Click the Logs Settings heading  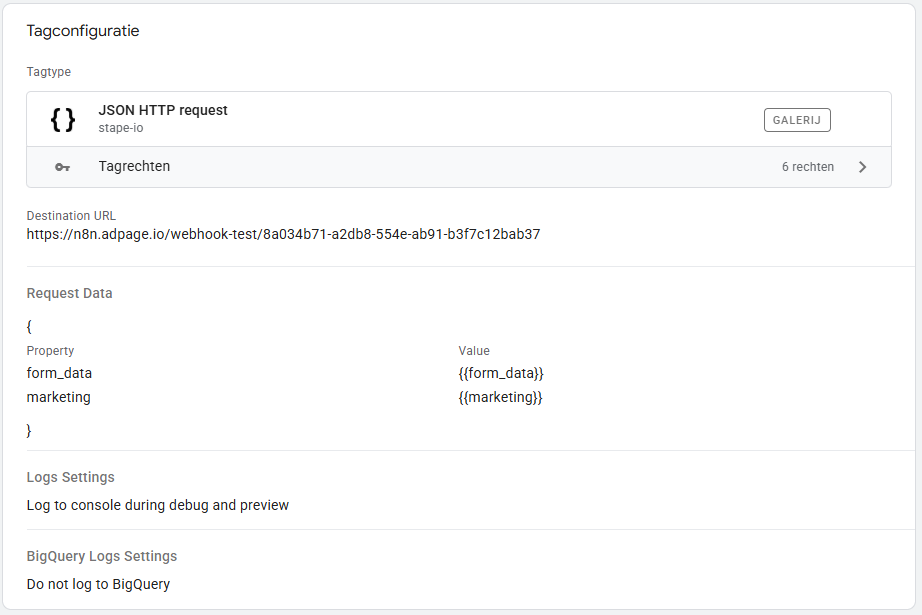[x=70, y=478]
